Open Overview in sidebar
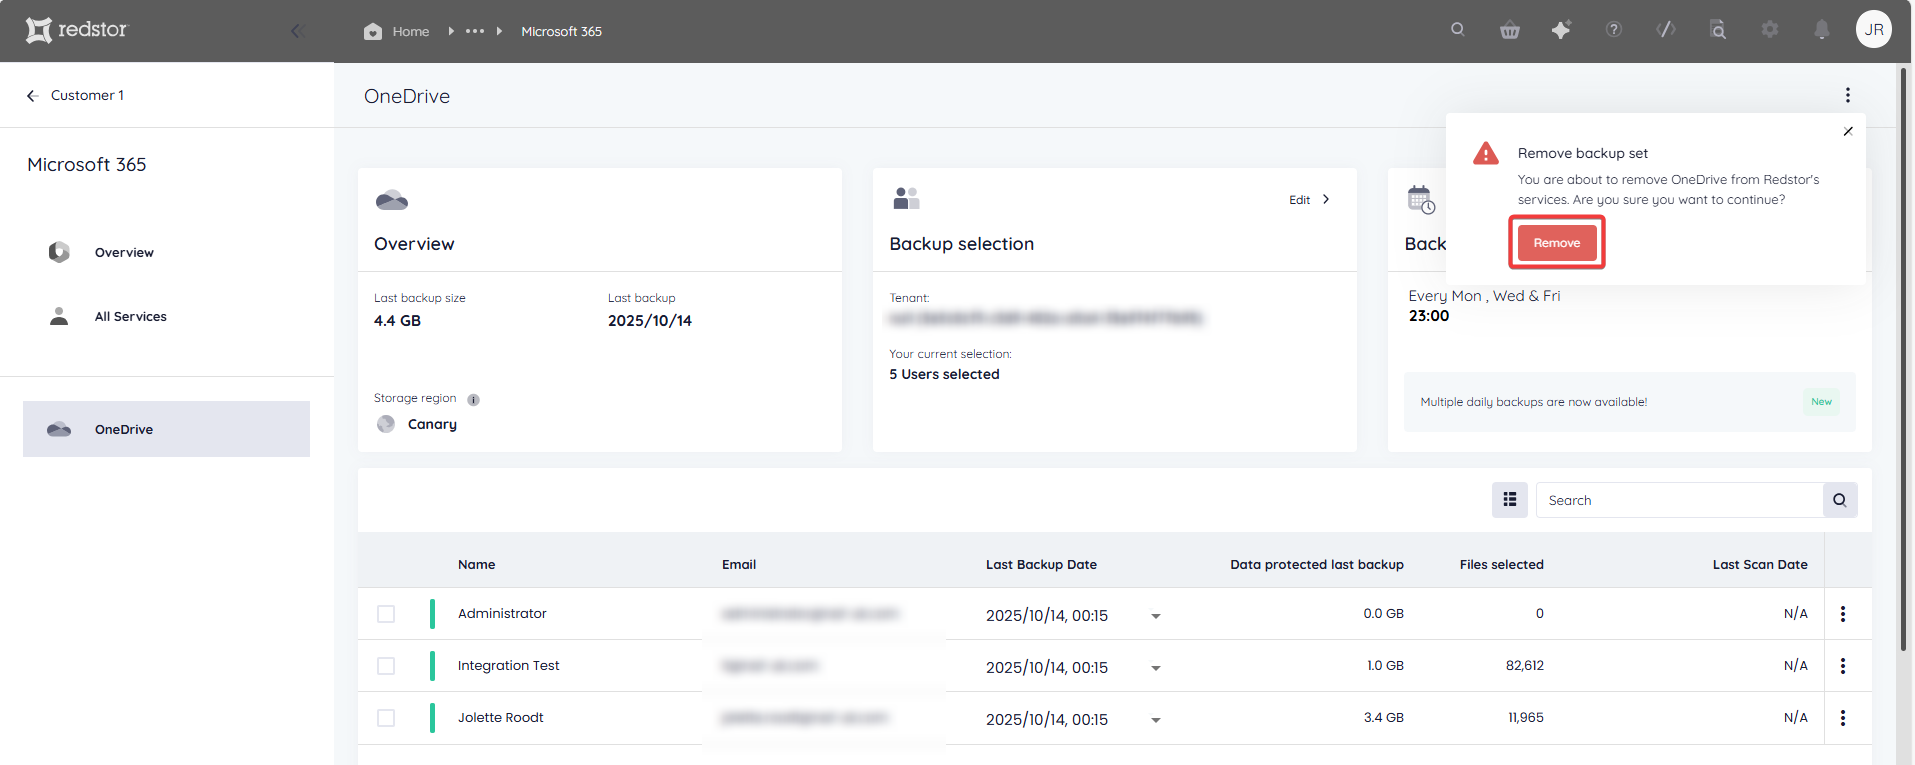1915x765 pixels. [x=124, y=252]
